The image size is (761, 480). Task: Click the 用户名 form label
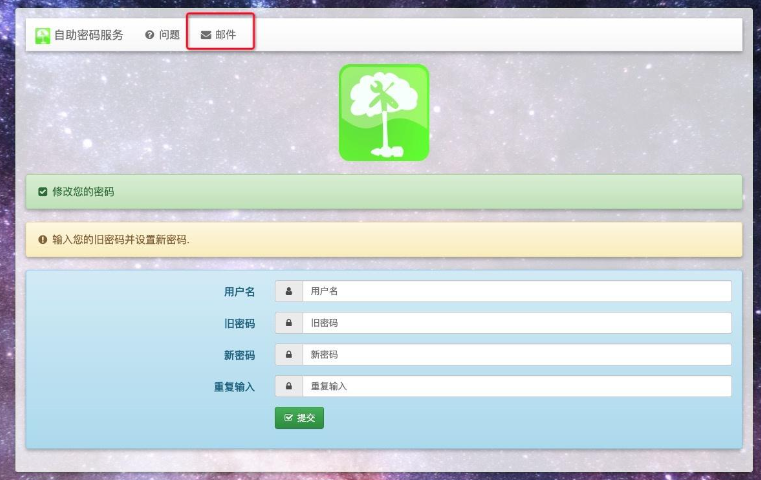239,292
